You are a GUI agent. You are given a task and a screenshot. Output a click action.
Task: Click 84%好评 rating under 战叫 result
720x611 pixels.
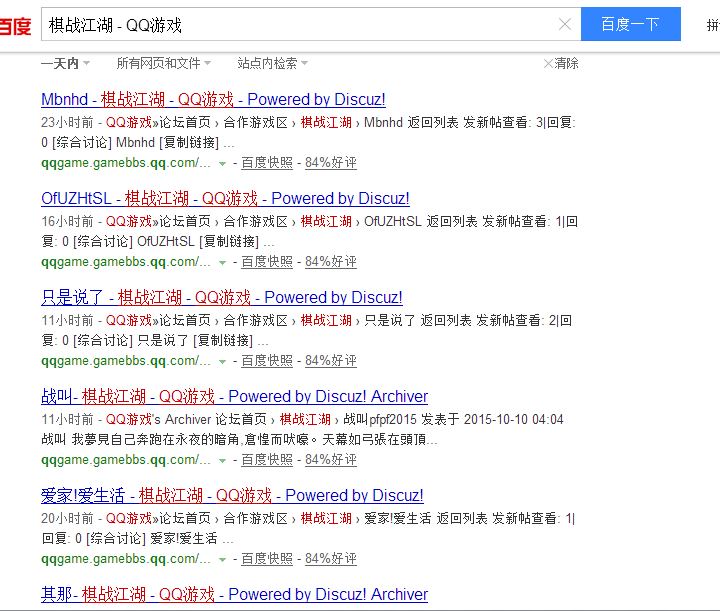tap(331, 460)
